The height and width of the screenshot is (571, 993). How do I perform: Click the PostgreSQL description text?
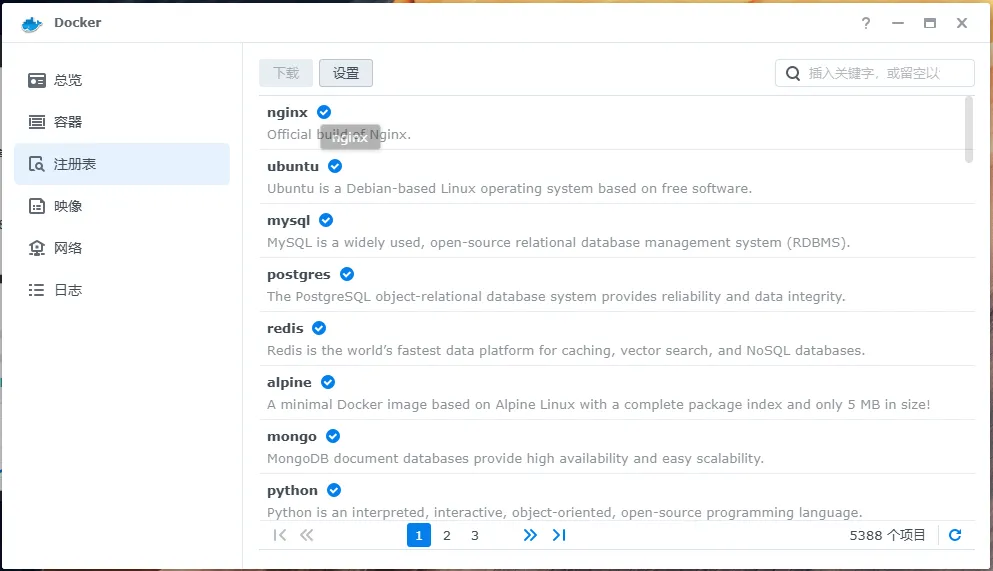[x=556, y=297]
